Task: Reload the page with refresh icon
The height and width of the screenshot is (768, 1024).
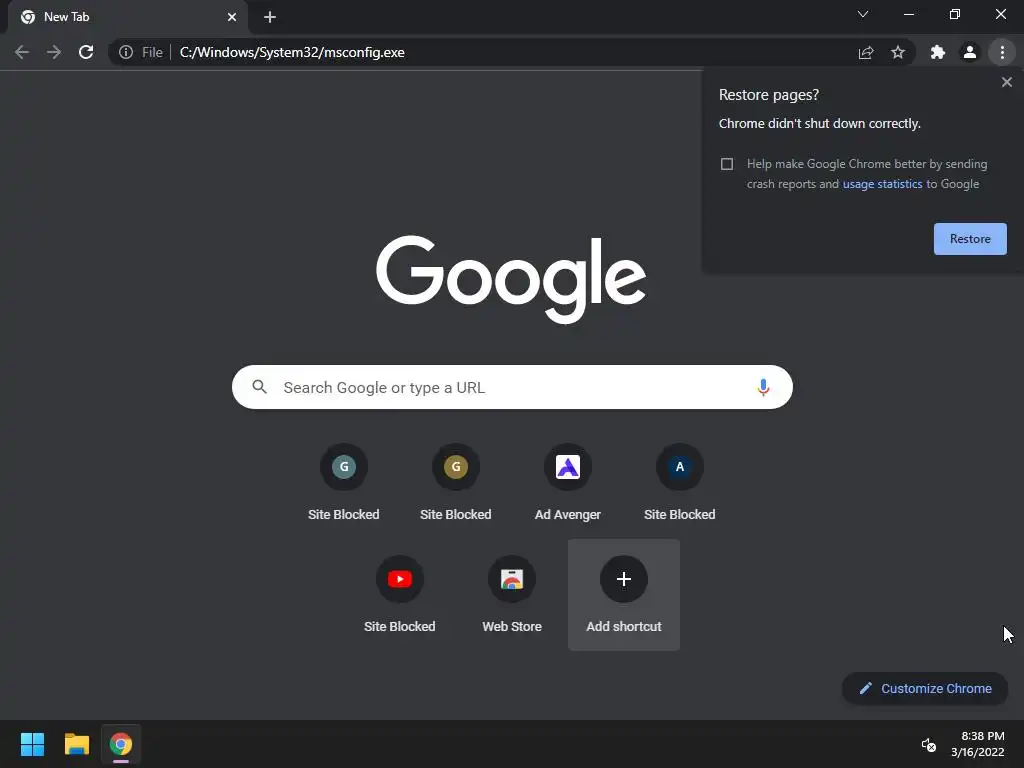Action: pyautogui.click(x=86, y=52)
